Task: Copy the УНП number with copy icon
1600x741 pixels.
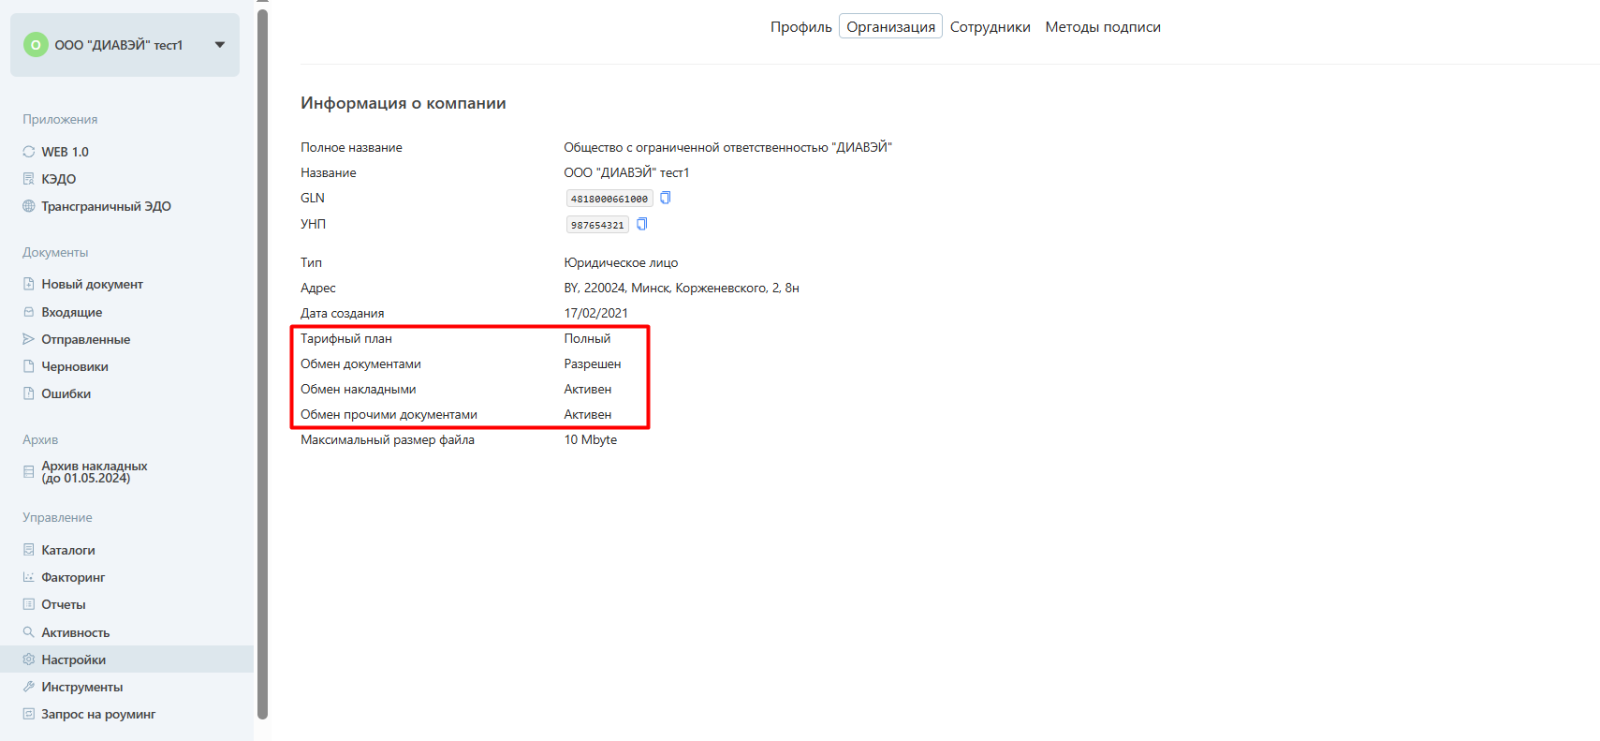Action: pyautogui.click(x=642, y=224)
